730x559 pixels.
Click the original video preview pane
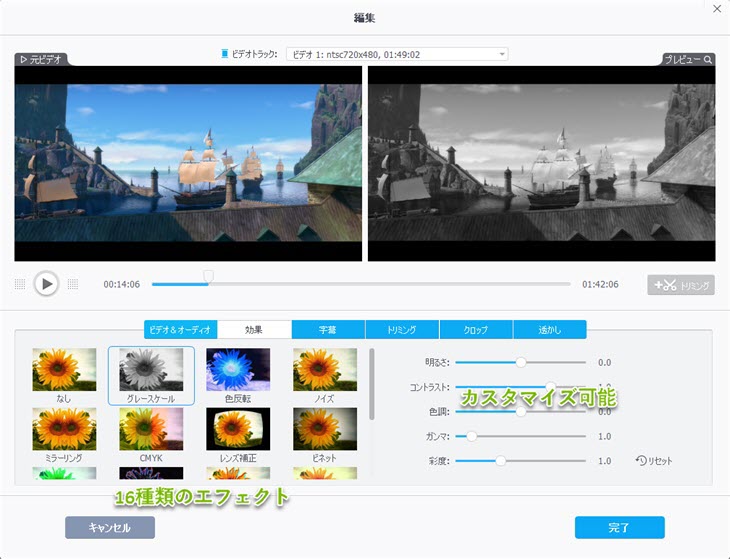188,163
